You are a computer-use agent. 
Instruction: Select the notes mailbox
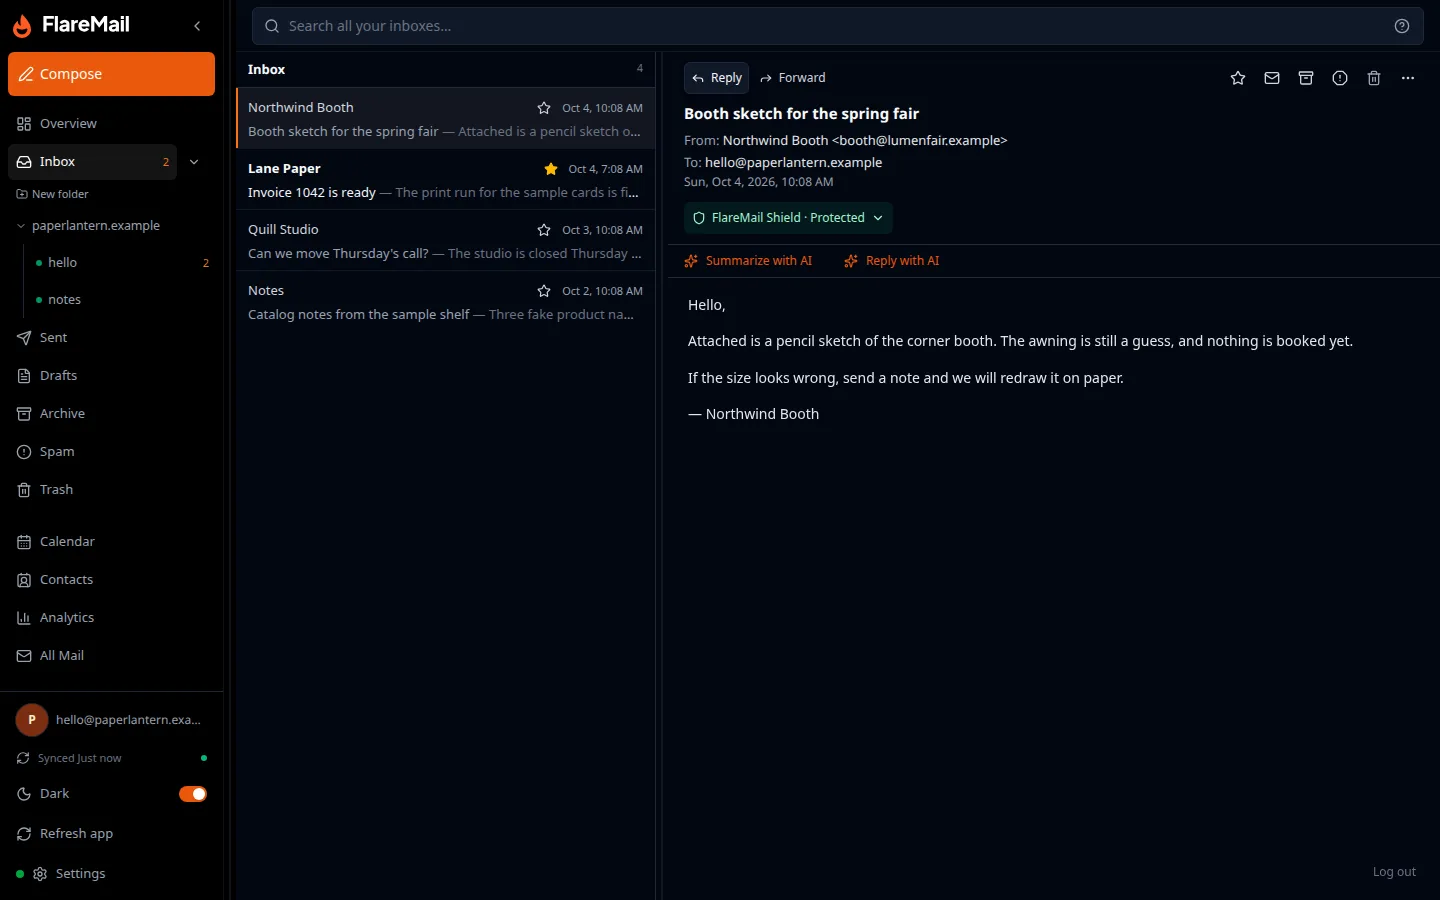tap(122, 300)
